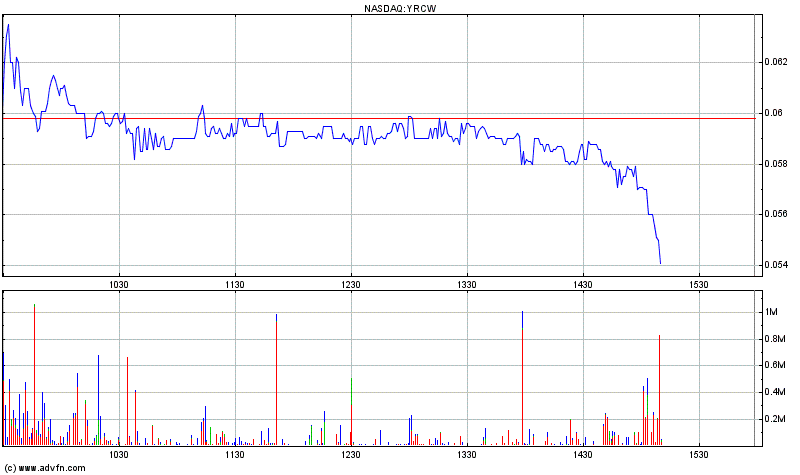Click the 0.058 price axis label
Image resolution: width=800 pixels, height=475 pixels.
tap(776, 164)
